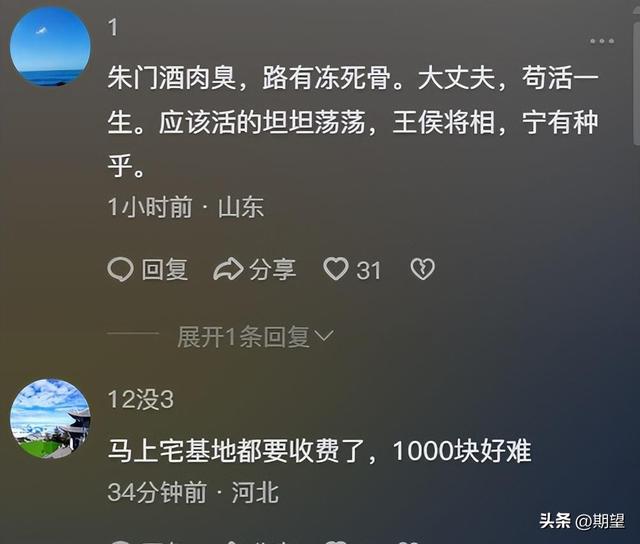Open the cloud landscape avatar profile
Screen dimensions: 640x544
click(x=50, y=418)
